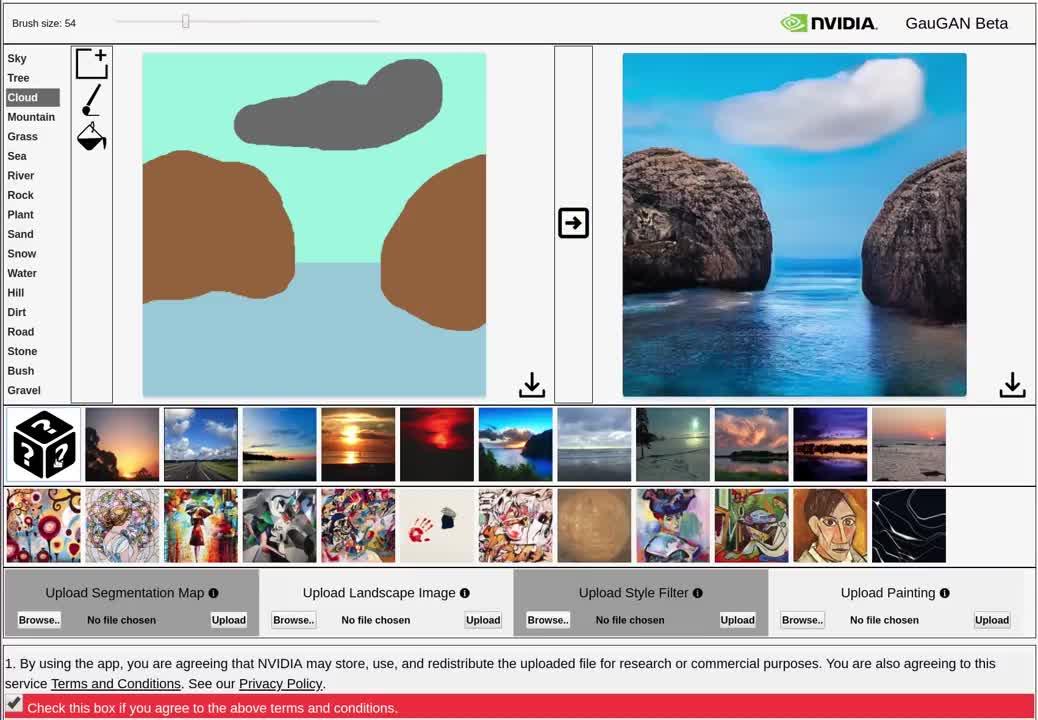This screenshot has width=1038, height=720.
Task: Click the random dice style icon
Action: 44,445
